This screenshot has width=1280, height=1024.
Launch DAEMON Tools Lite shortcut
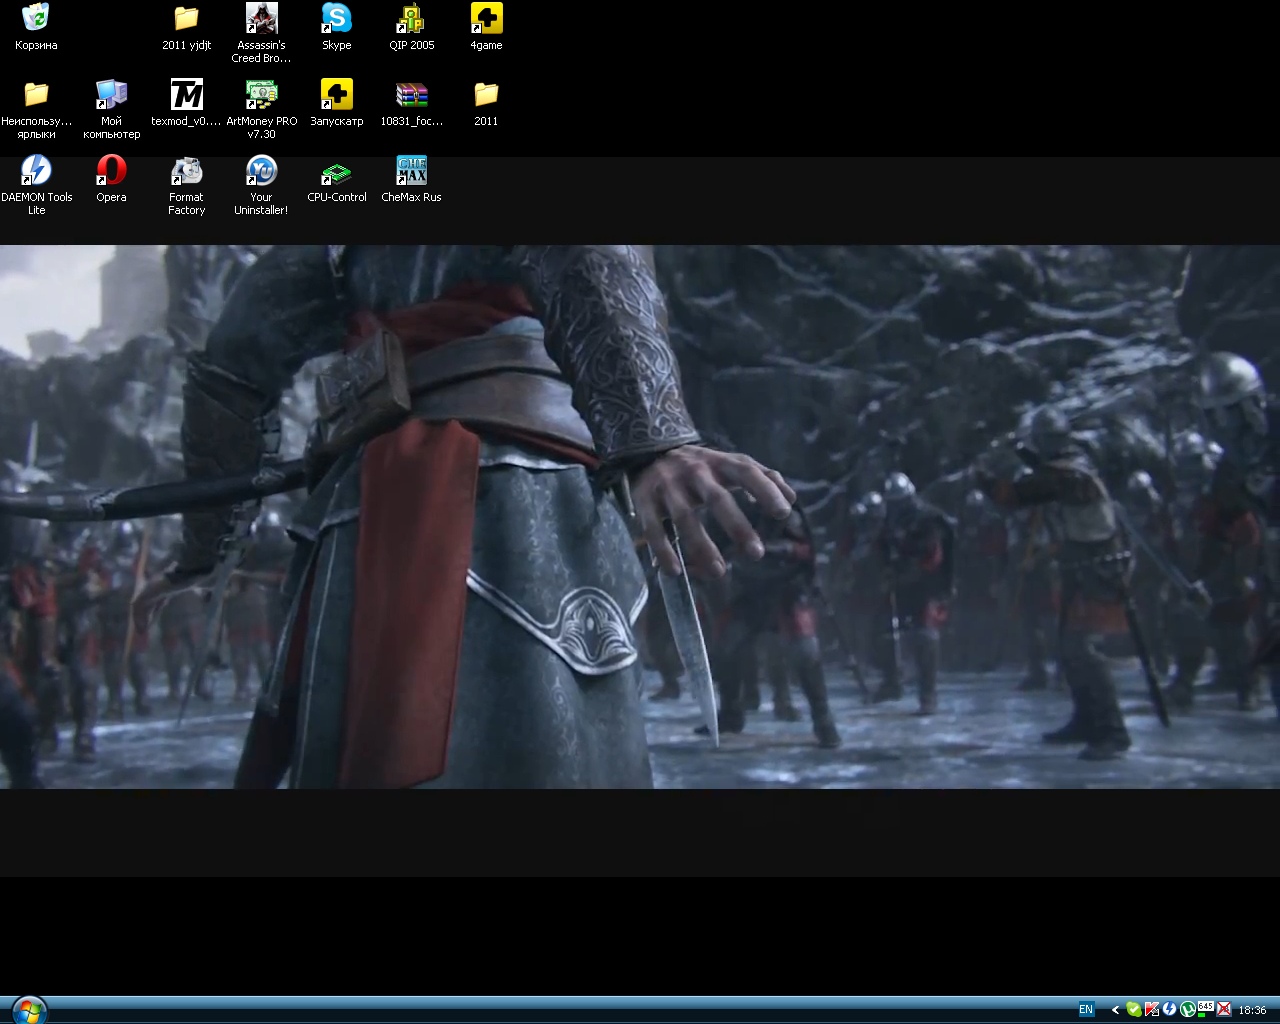pyautogui.click(x=36, y=185)
